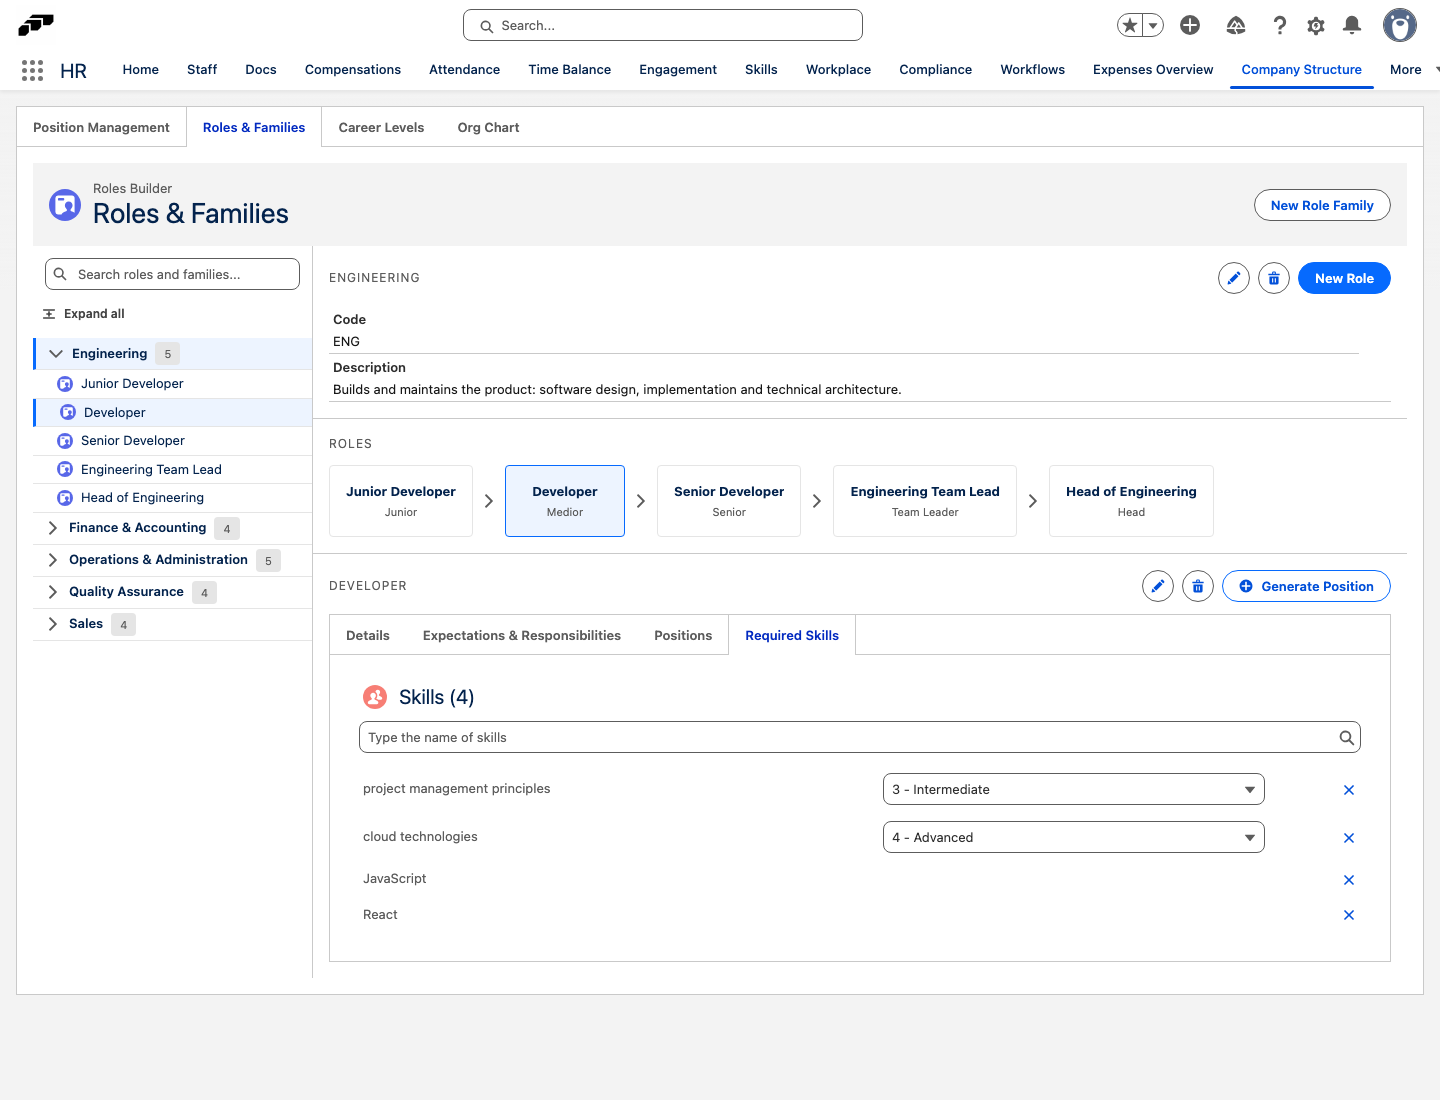Select the Senior Developer role card

click(x=729, y=501)
